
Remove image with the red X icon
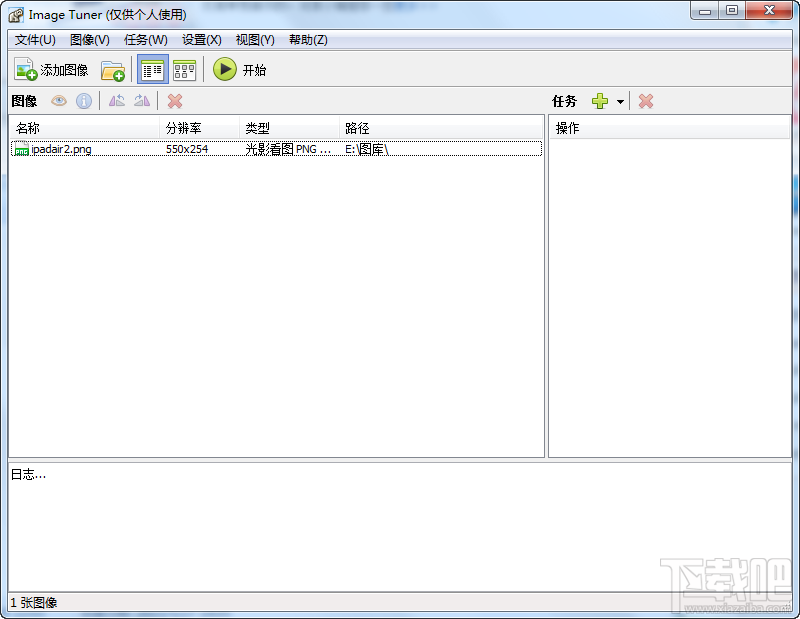click(174, 100)
